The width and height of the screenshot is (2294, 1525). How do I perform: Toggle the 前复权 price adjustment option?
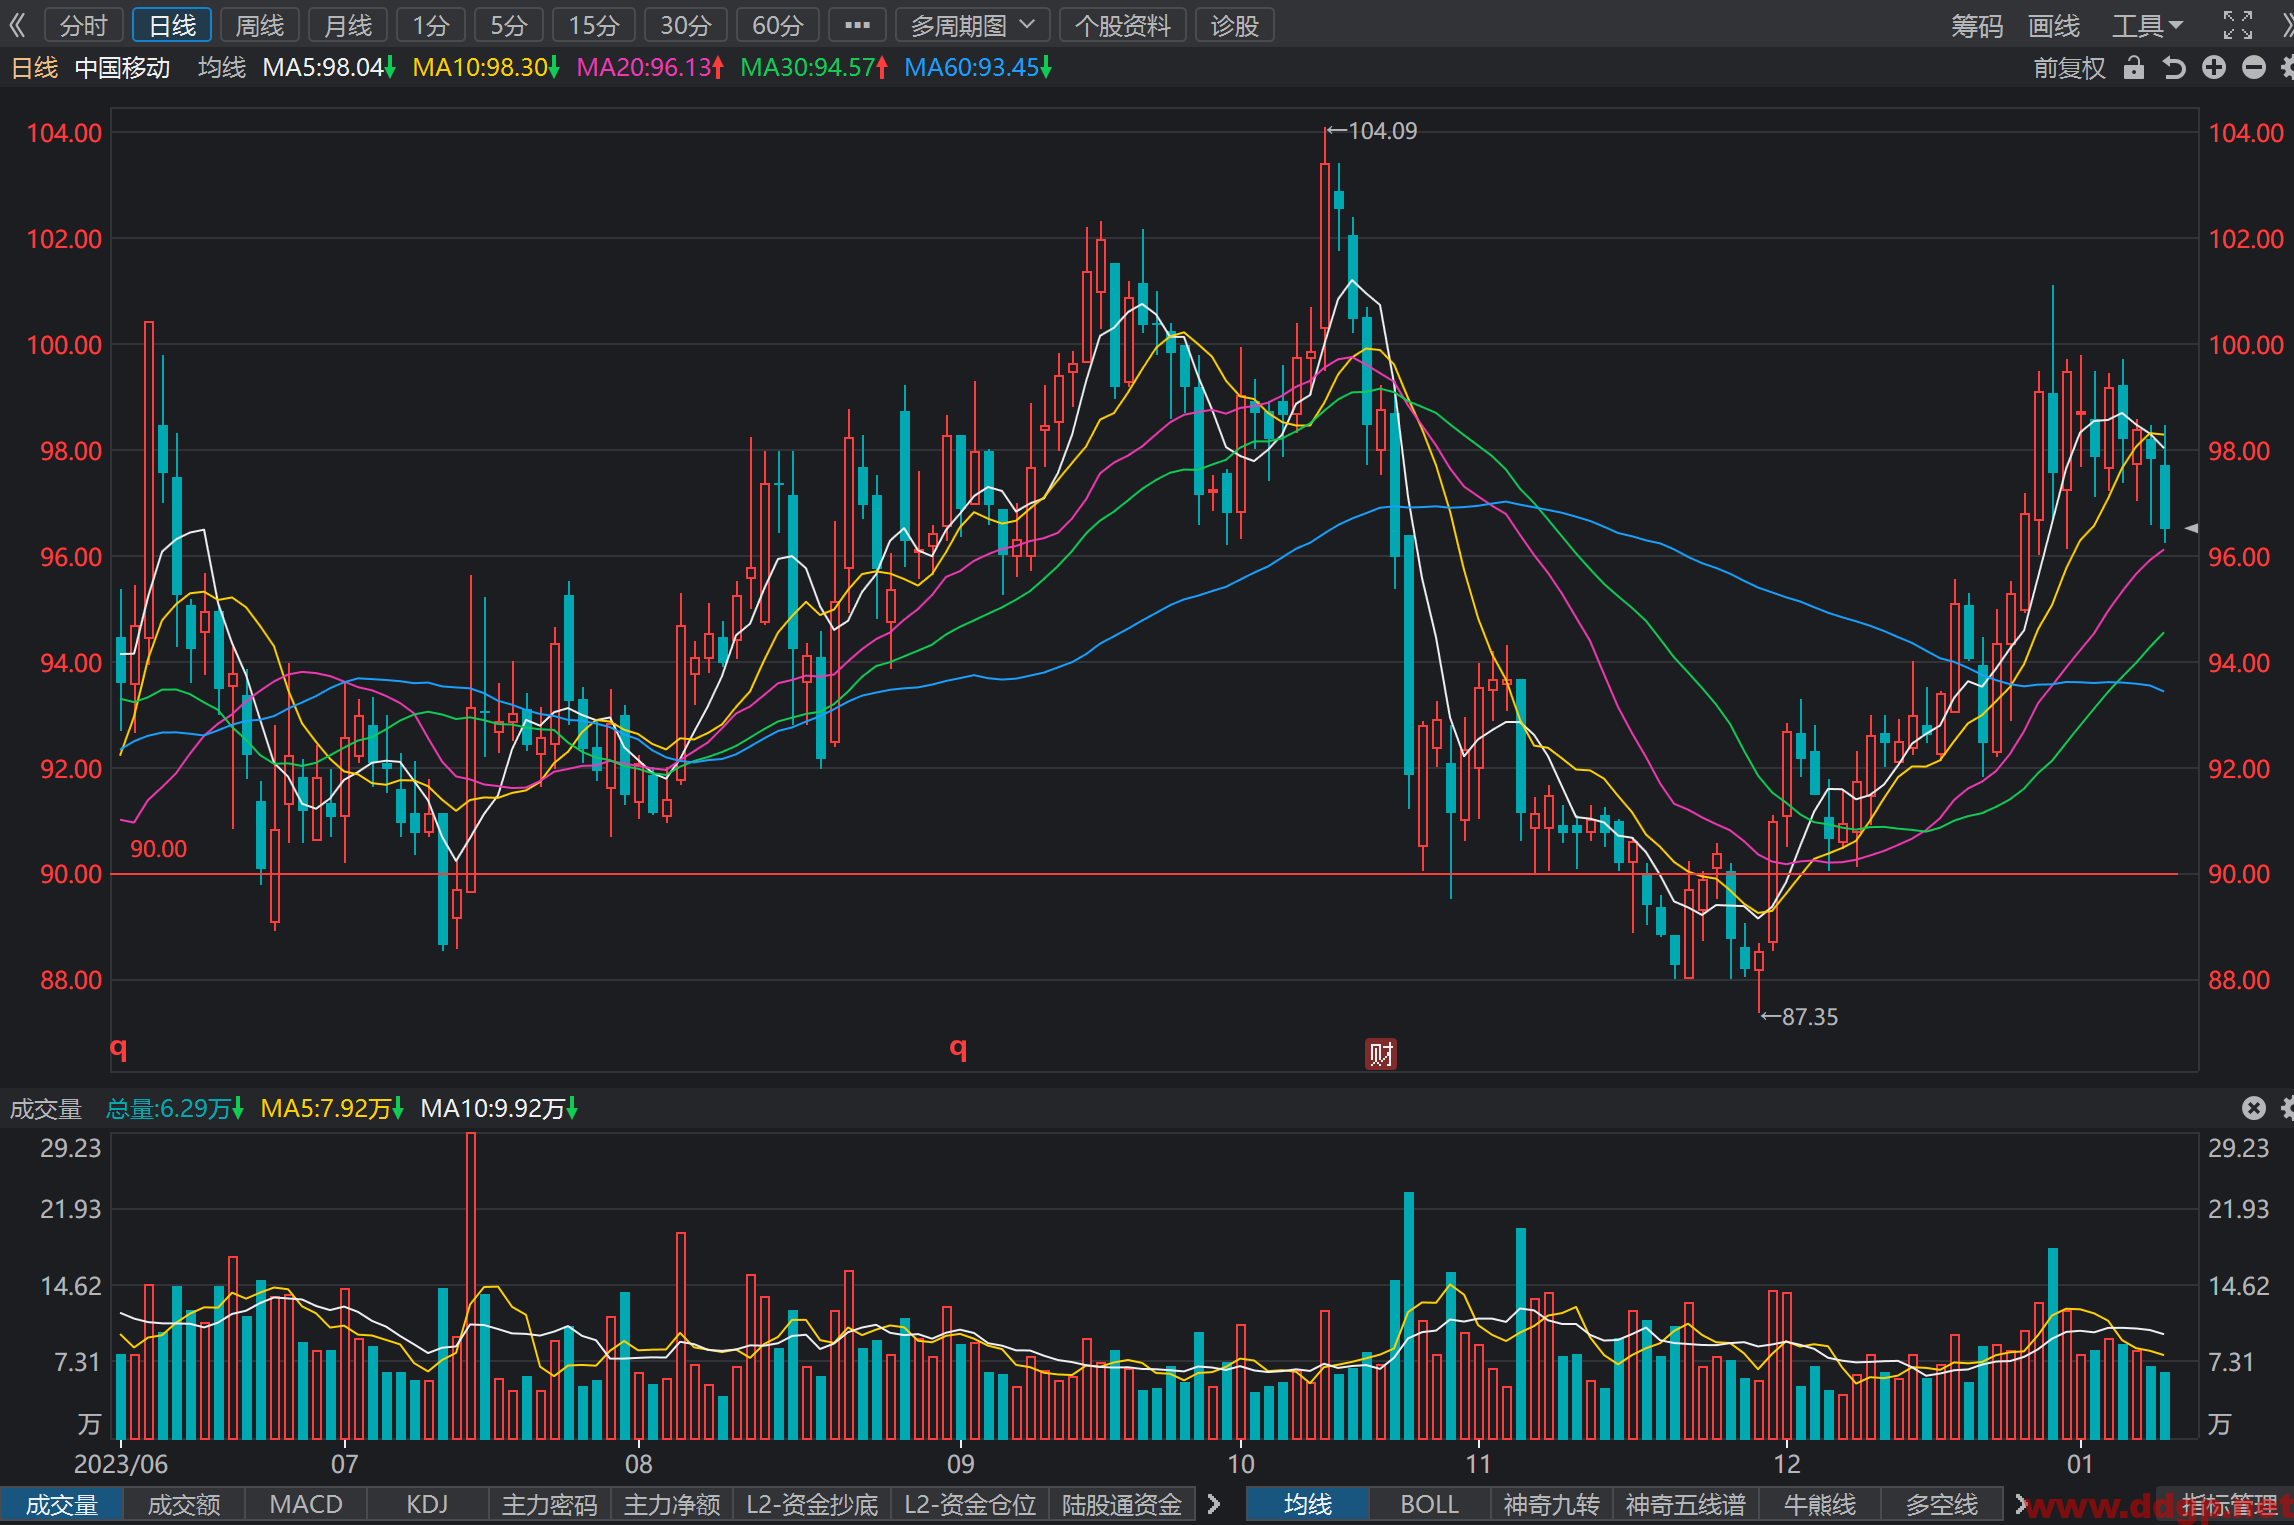[2069, 67]
